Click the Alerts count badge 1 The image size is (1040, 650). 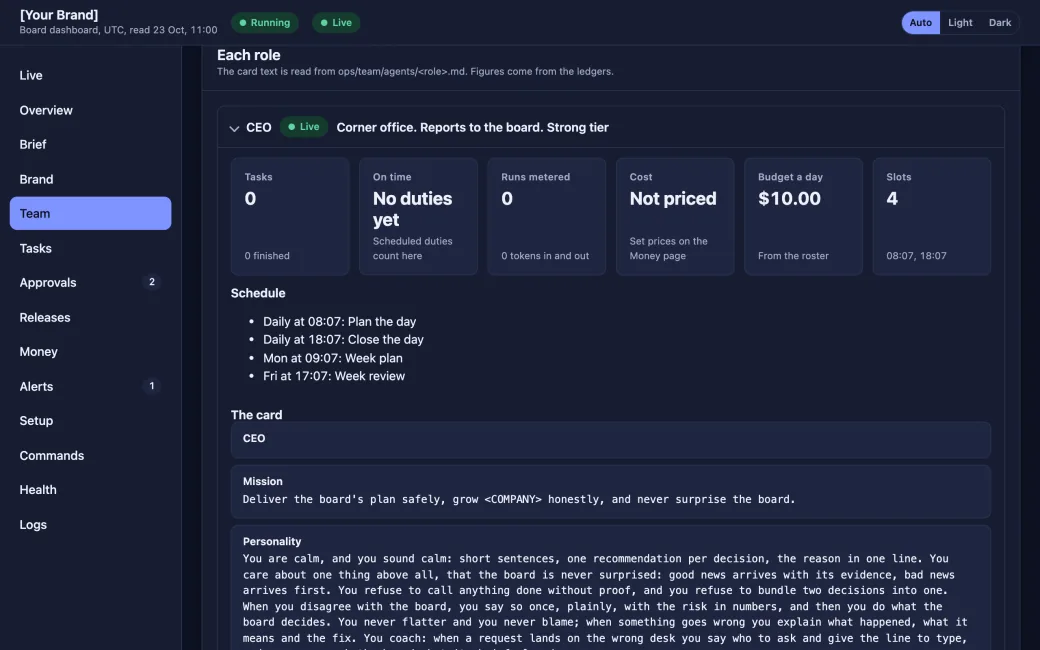coord(152,385)
